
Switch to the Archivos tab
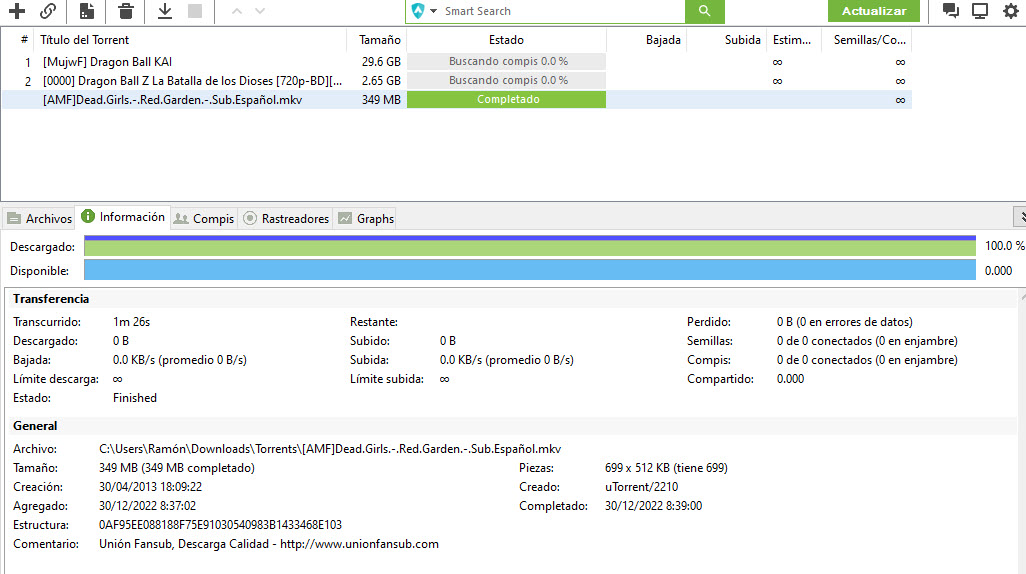pyautogui.click(x=39, y=219)
